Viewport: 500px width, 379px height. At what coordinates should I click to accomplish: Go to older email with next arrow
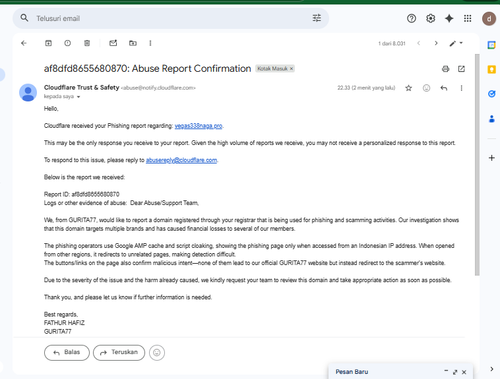pos(436,43)
